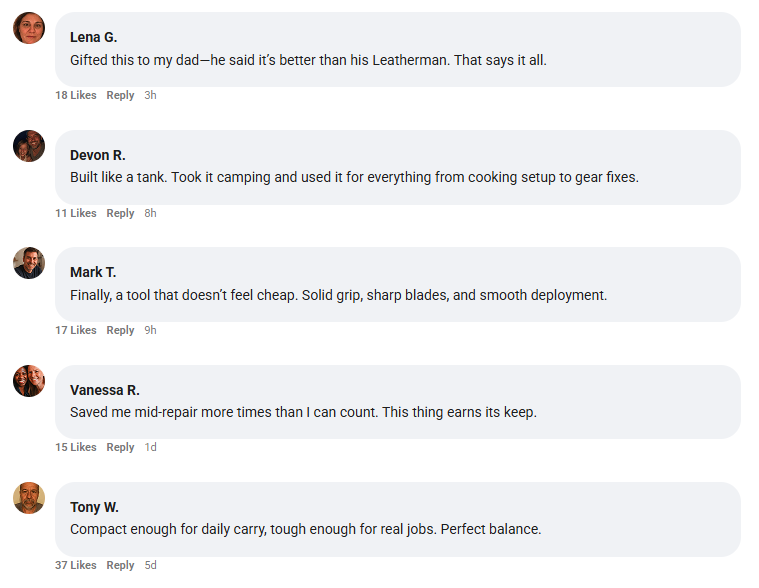Reply to Vanessa R.'s comment
This screenshot has width=759, height=588.
coord(120,447)
